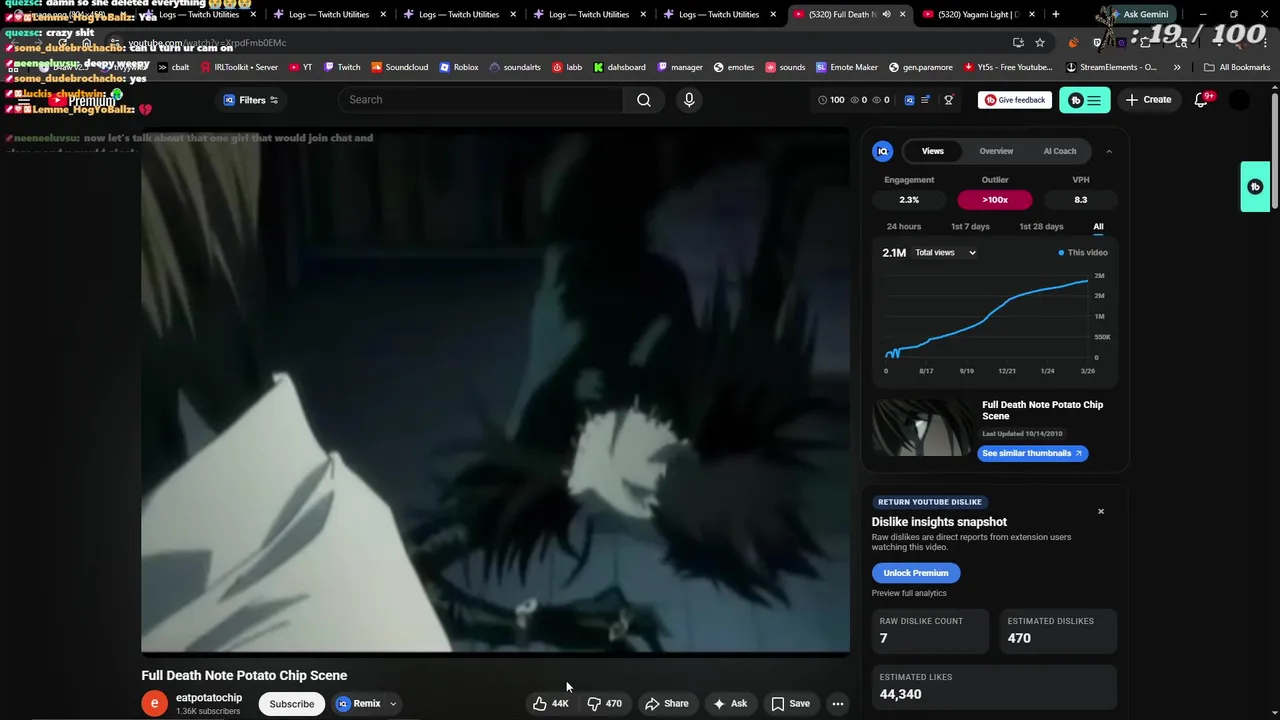Close the Dislike insights snapshot panel
This screenshot has width=1280, height=720.
(1101, 512)
